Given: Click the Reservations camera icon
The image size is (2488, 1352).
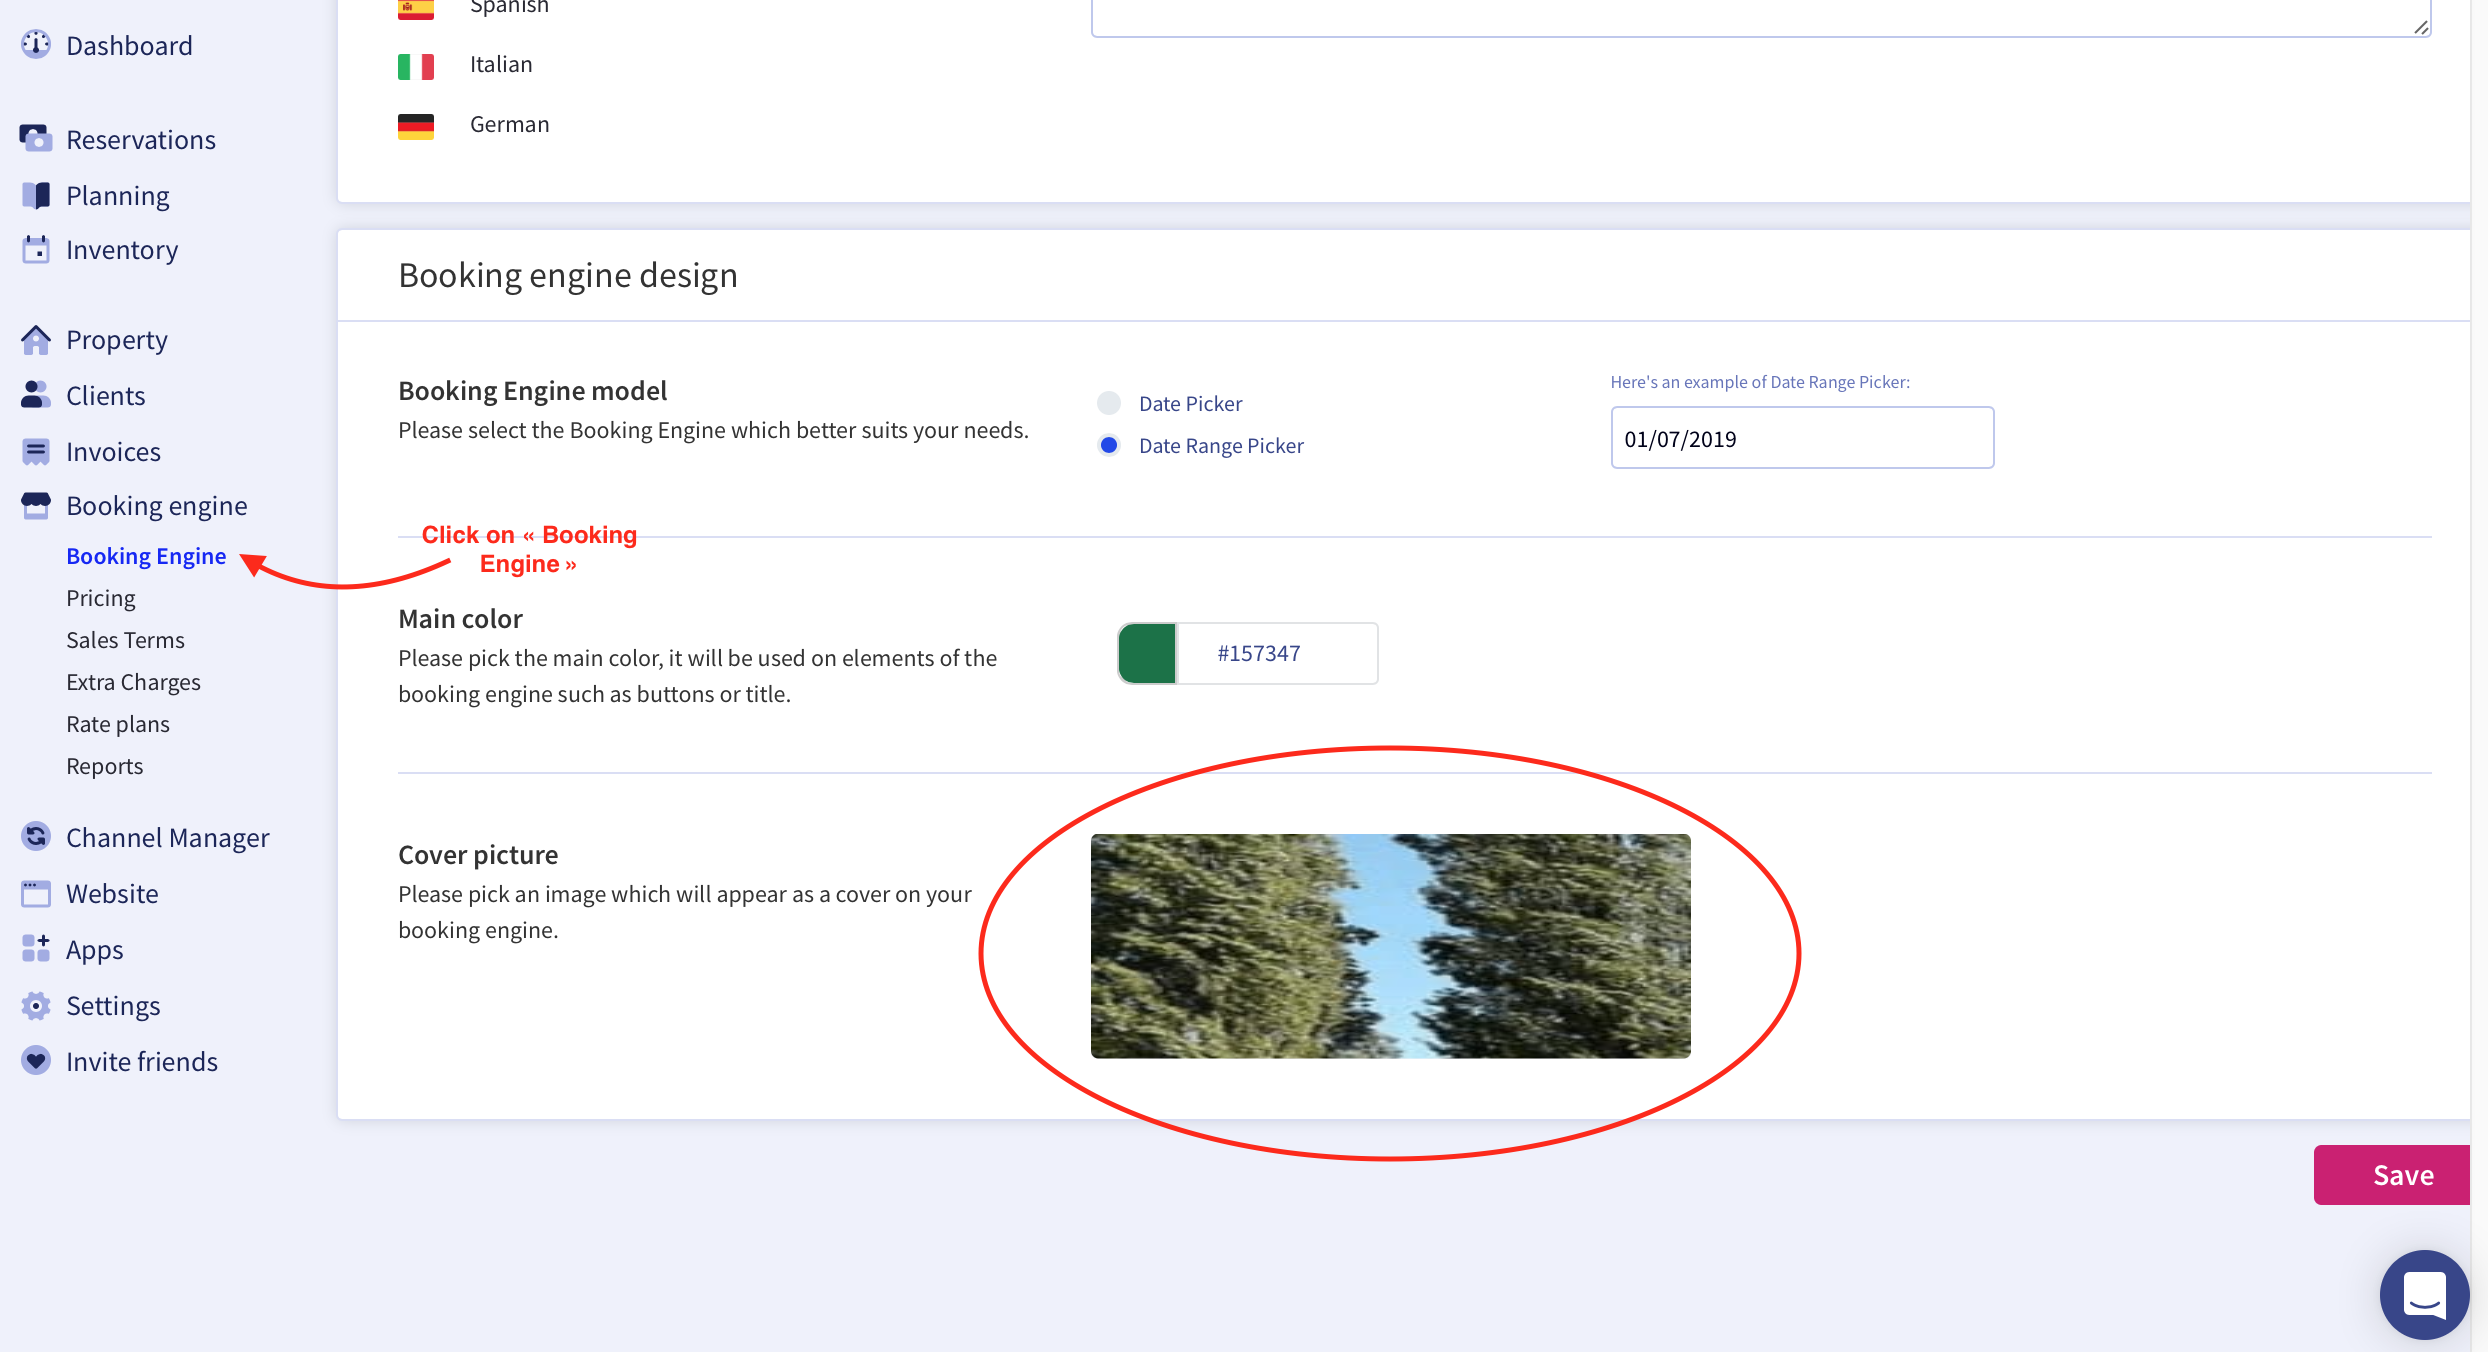Looking at the screenshot, I should click(x=36, y=139).
